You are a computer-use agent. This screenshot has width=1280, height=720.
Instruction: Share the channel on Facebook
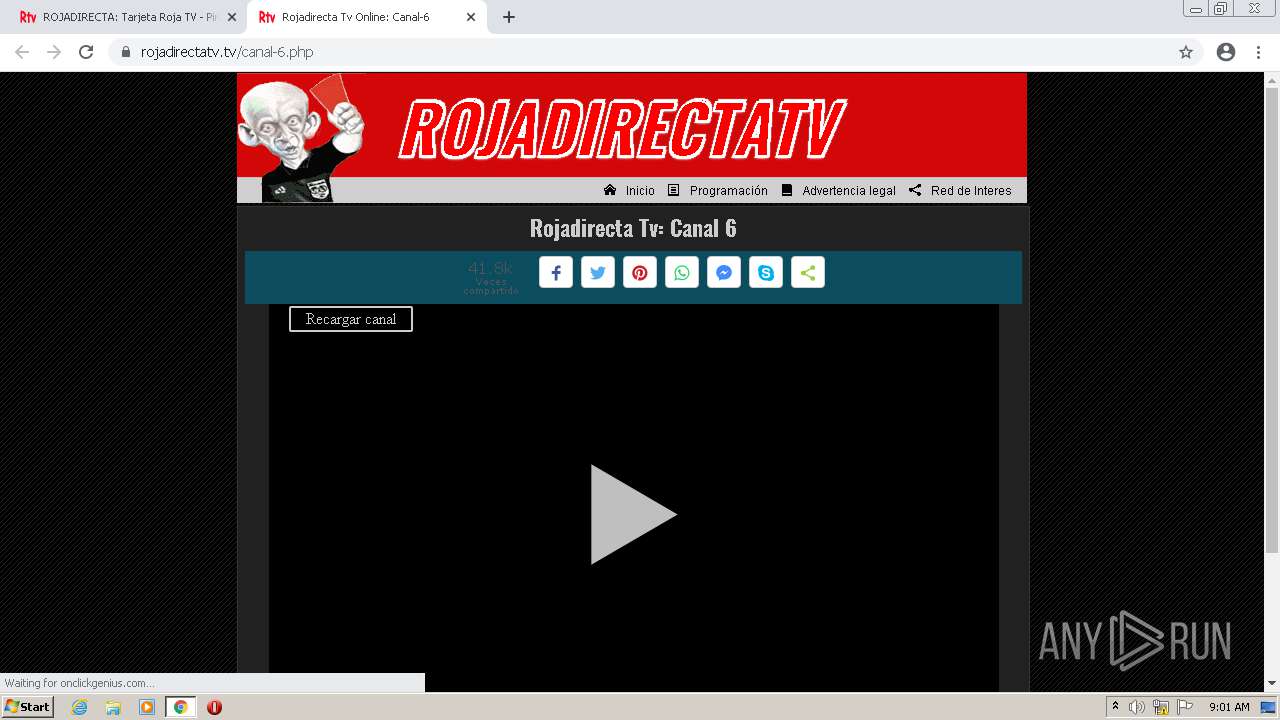coord(556,273)
